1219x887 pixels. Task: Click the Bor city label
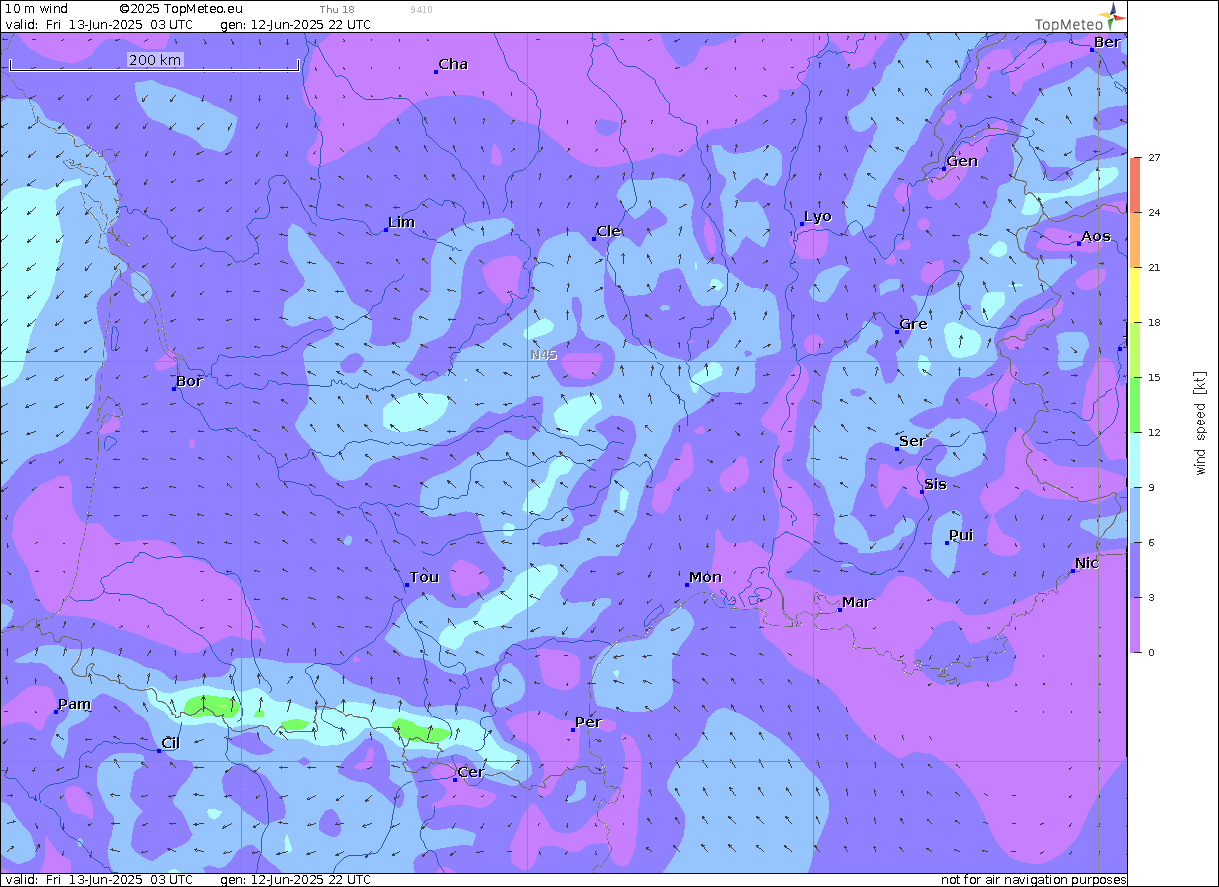point(189,381)
